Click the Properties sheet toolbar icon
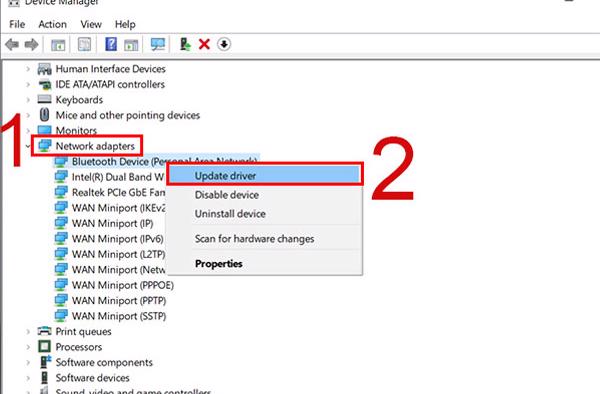This screenshot has height=394, width=600. 85,44
